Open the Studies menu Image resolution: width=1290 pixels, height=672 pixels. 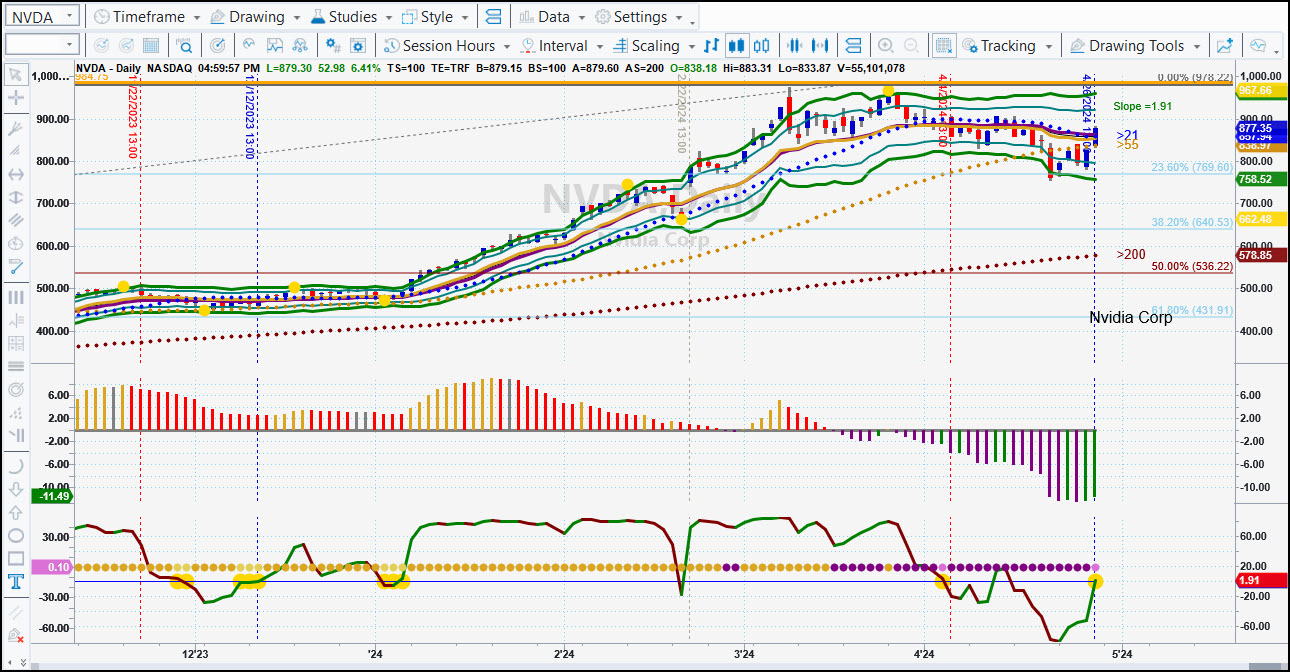click(352, 17)
